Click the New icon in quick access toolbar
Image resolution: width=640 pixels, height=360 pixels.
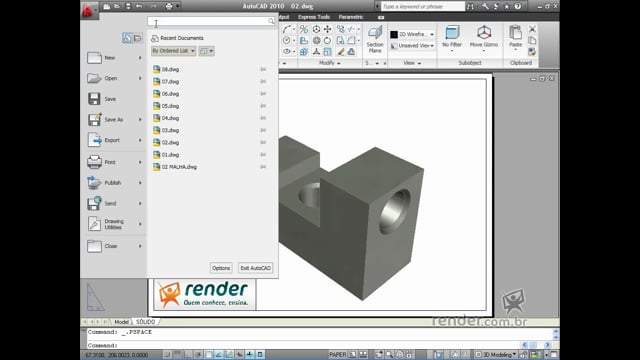[x=107, y=7]
